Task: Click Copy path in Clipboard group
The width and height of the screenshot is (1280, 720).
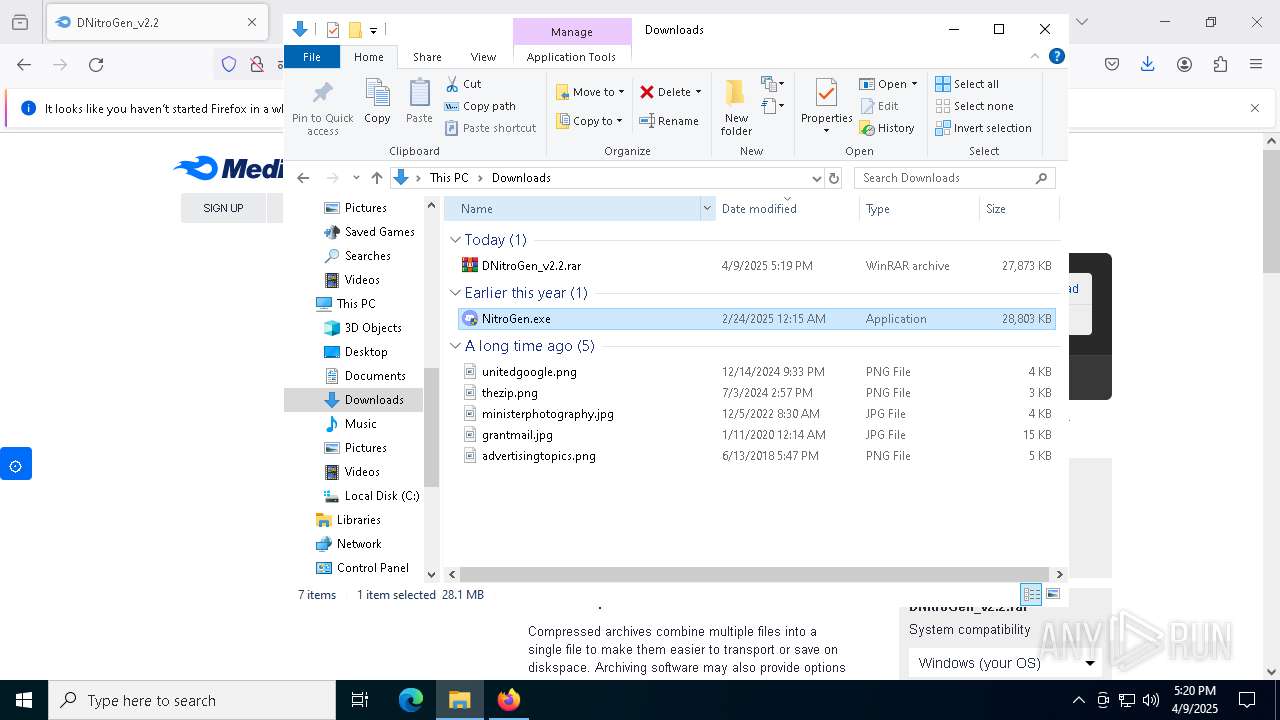Action: [x=480, y=106]
